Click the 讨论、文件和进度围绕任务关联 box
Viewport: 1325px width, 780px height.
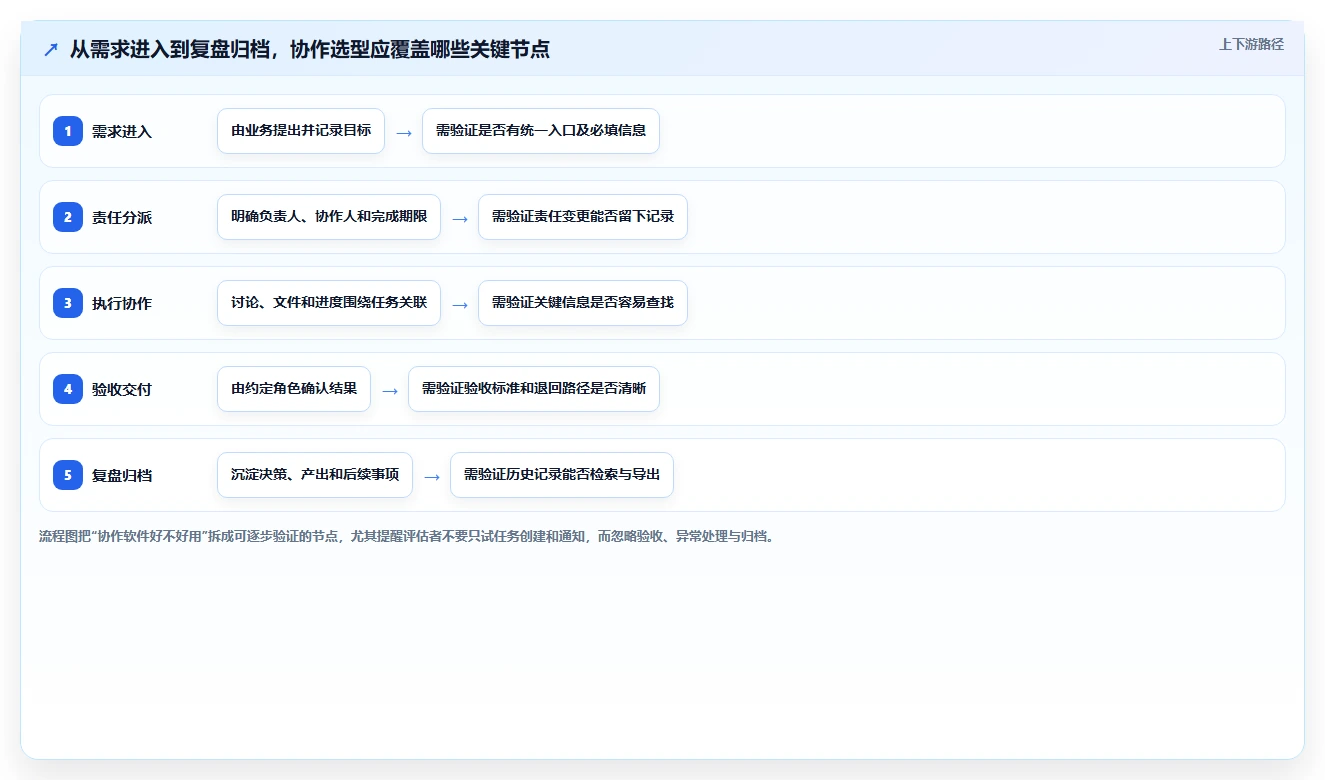tap(329, 303)
